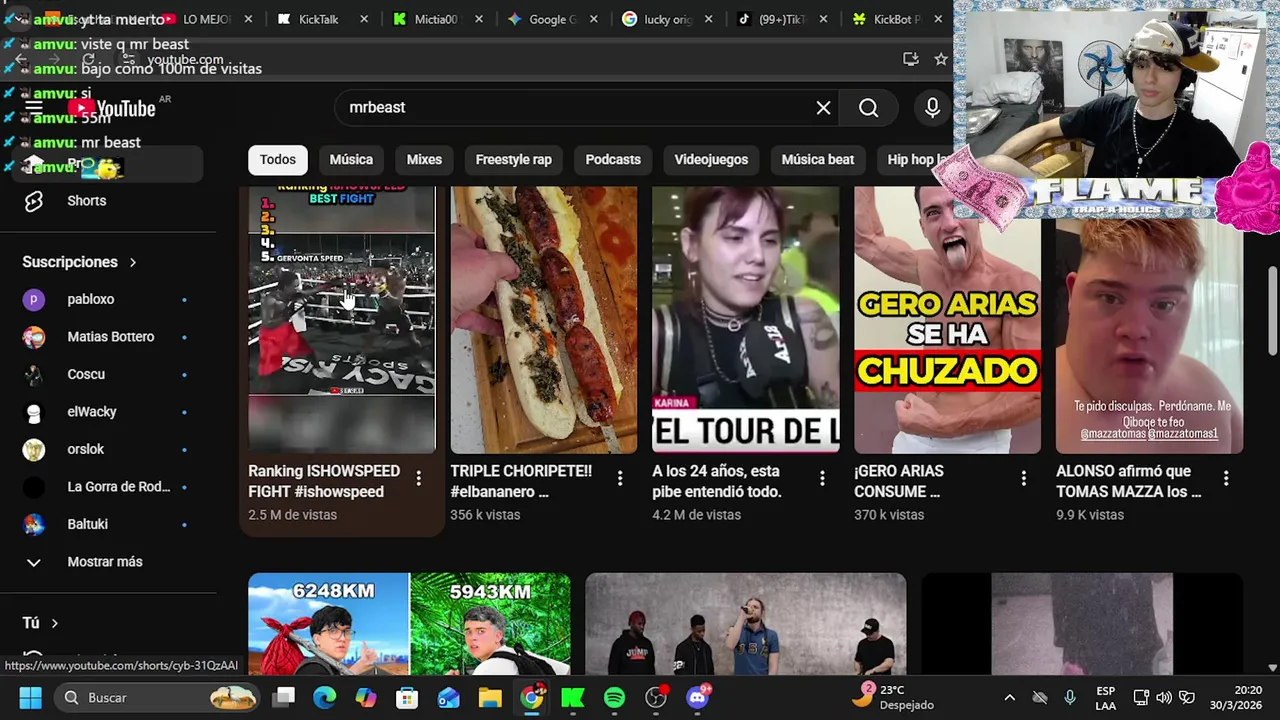Open options for GERO ARIAS CONSUME short

point(1023,479)
